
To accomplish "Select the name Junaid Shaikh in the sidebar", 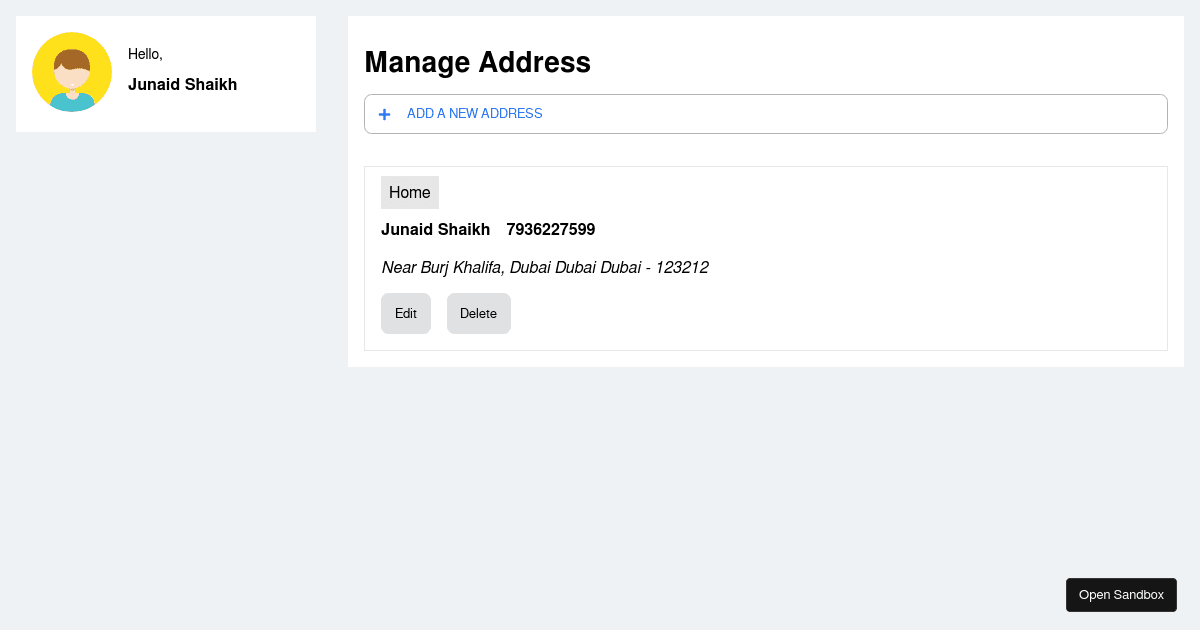I will click(x=183, y=84).
